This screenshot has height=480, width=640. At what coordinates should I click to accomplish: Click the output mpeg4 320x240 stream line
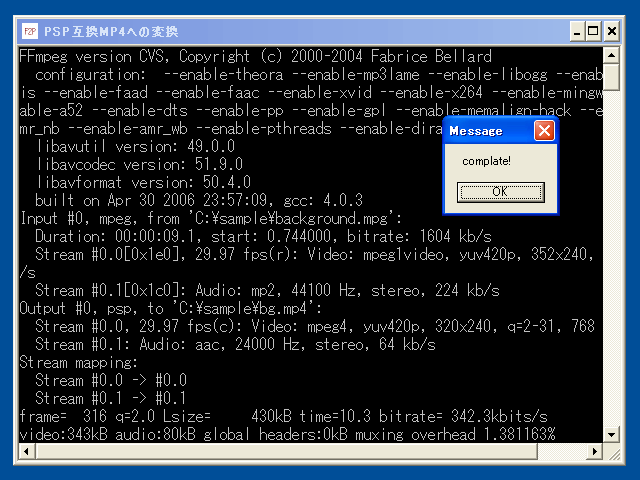(x=315, y=326)
